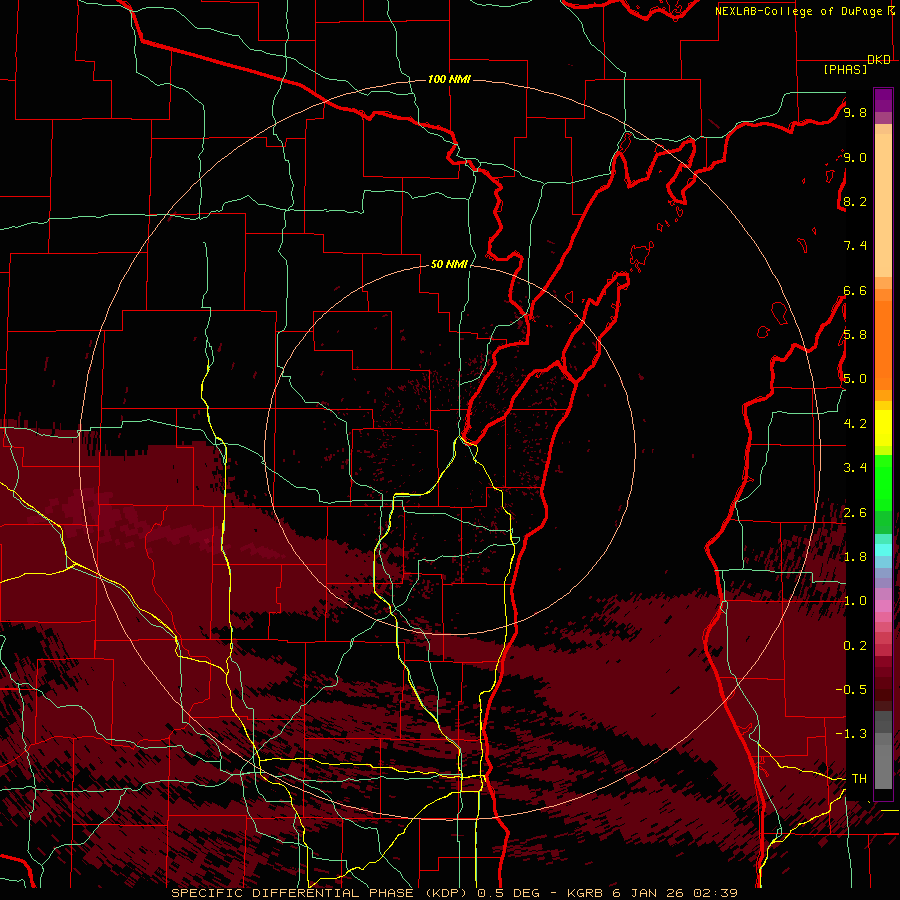
Task: Click the TH threshold label on legend
Action: click(x=859, y=779)
